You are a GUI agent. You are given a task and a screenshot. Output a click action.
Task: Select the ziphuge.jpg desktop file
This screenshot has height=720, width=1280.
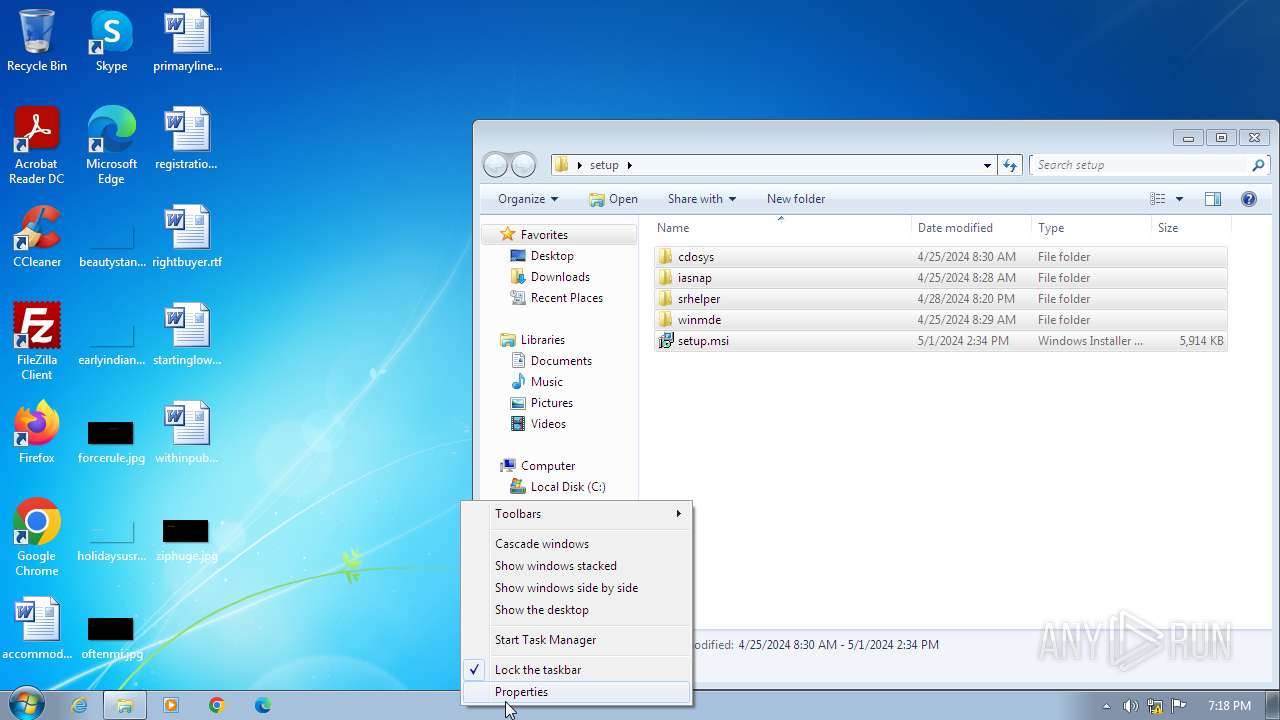click(187, 540)
